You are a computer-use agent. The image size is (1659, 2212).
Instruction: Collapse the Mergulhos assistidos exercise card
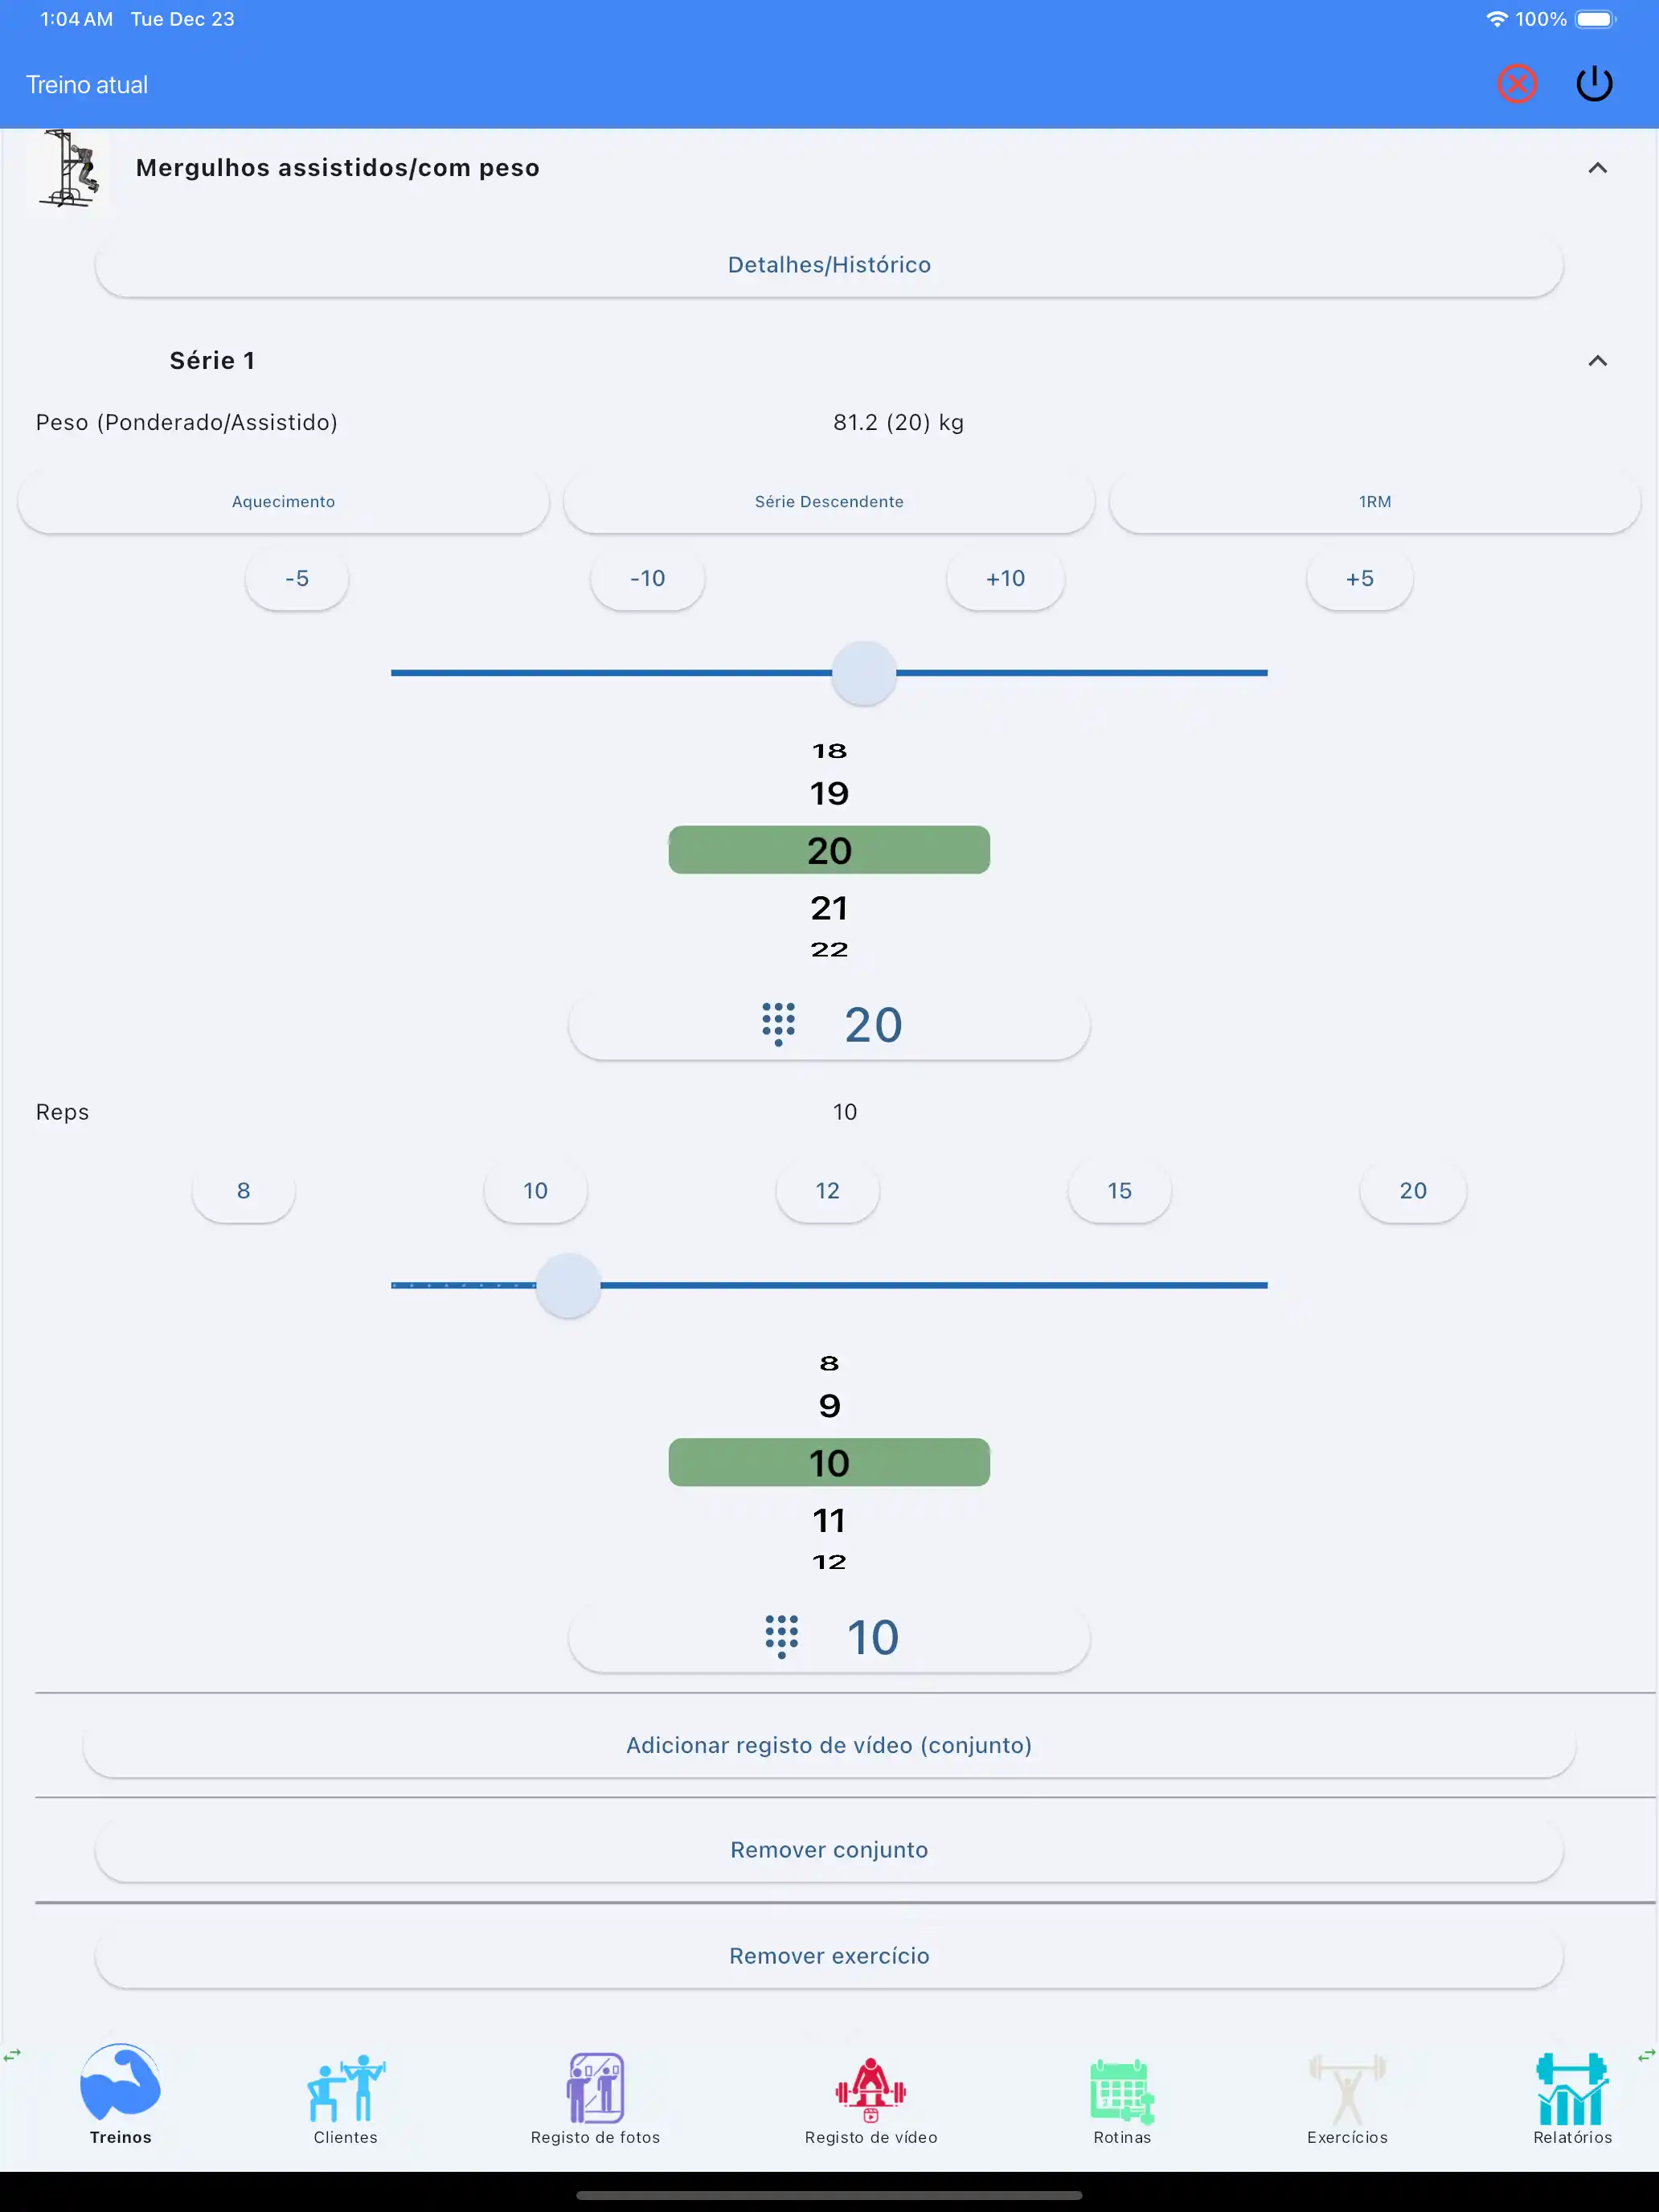point(1597,168)
